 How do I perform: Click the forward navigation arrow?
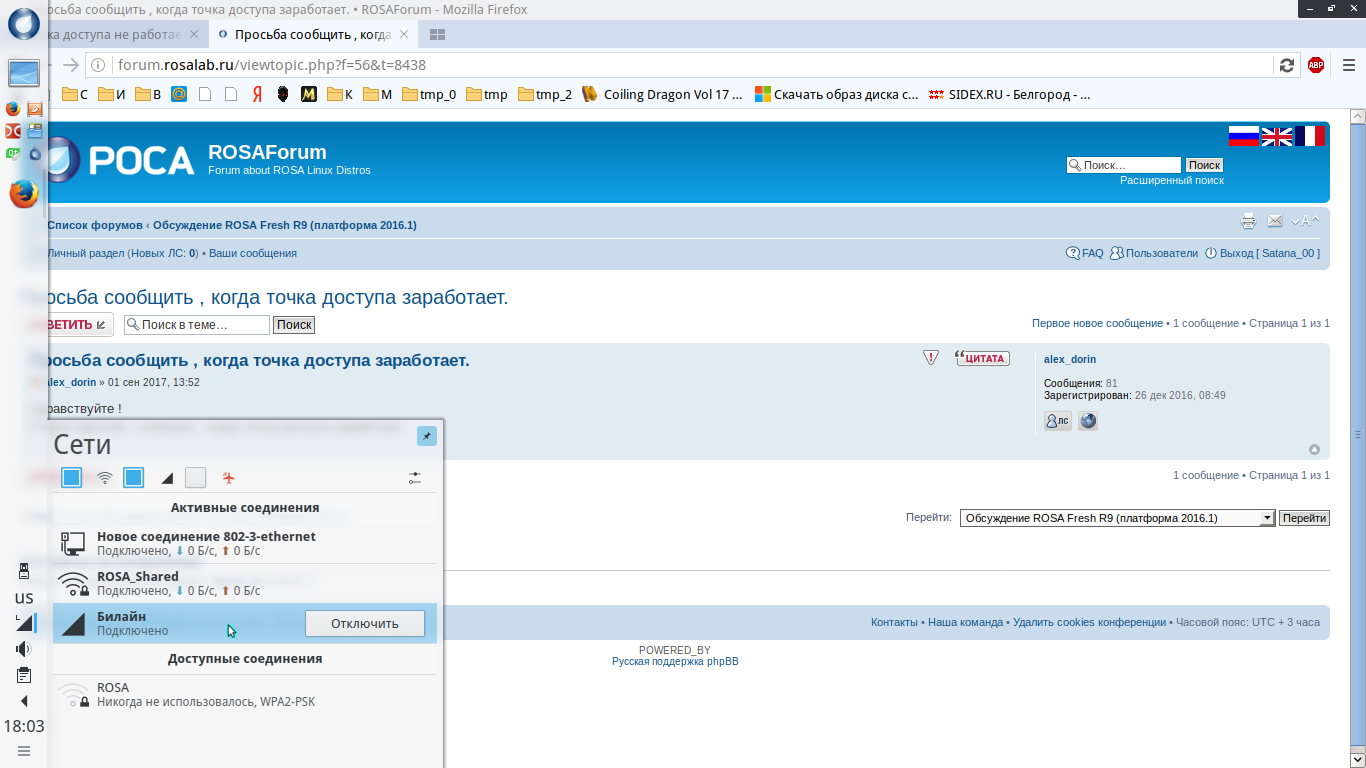tap(70, 65)
